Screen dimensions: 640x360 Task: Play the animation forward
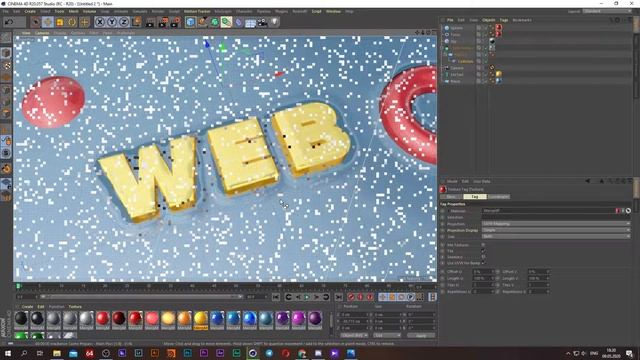[307, 297]
